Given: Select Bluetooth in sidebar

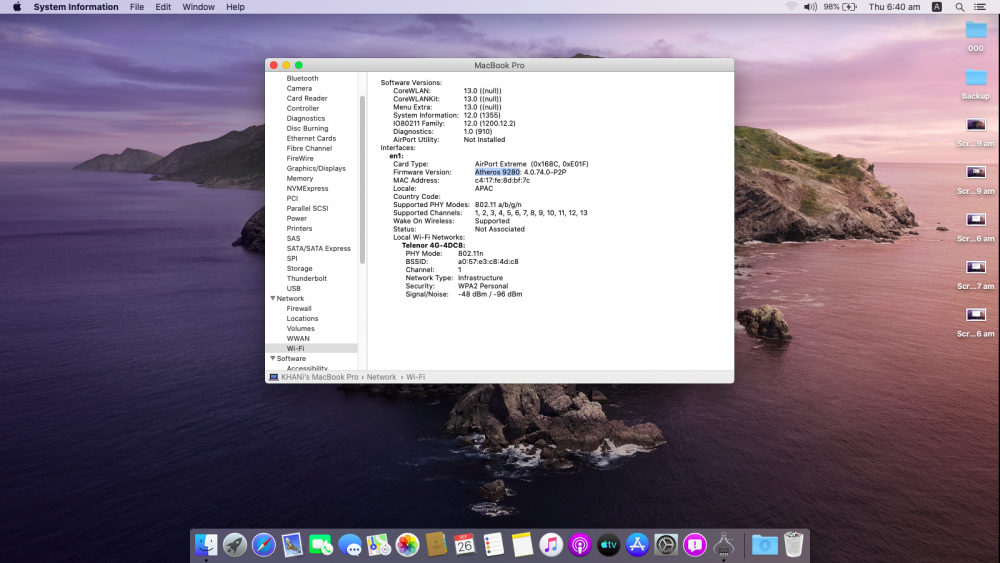Looking at the screenshot, I should click(302, 78).
